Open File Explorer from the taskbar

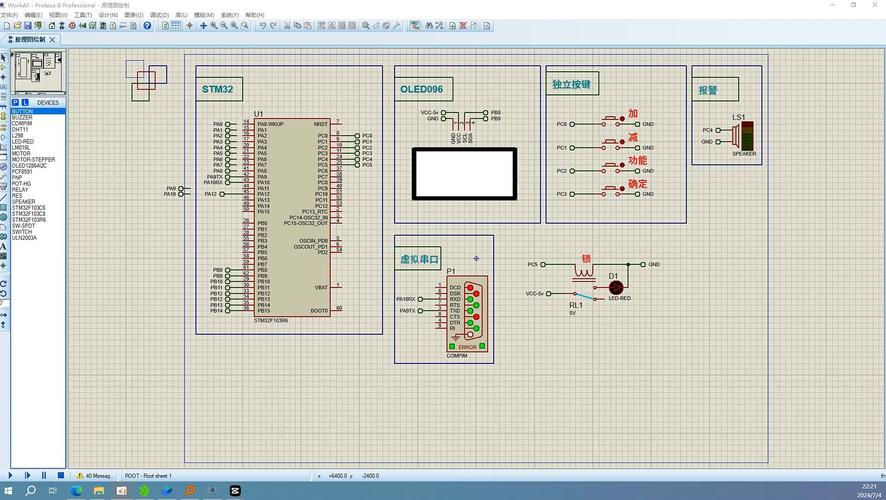coord(99,490)
